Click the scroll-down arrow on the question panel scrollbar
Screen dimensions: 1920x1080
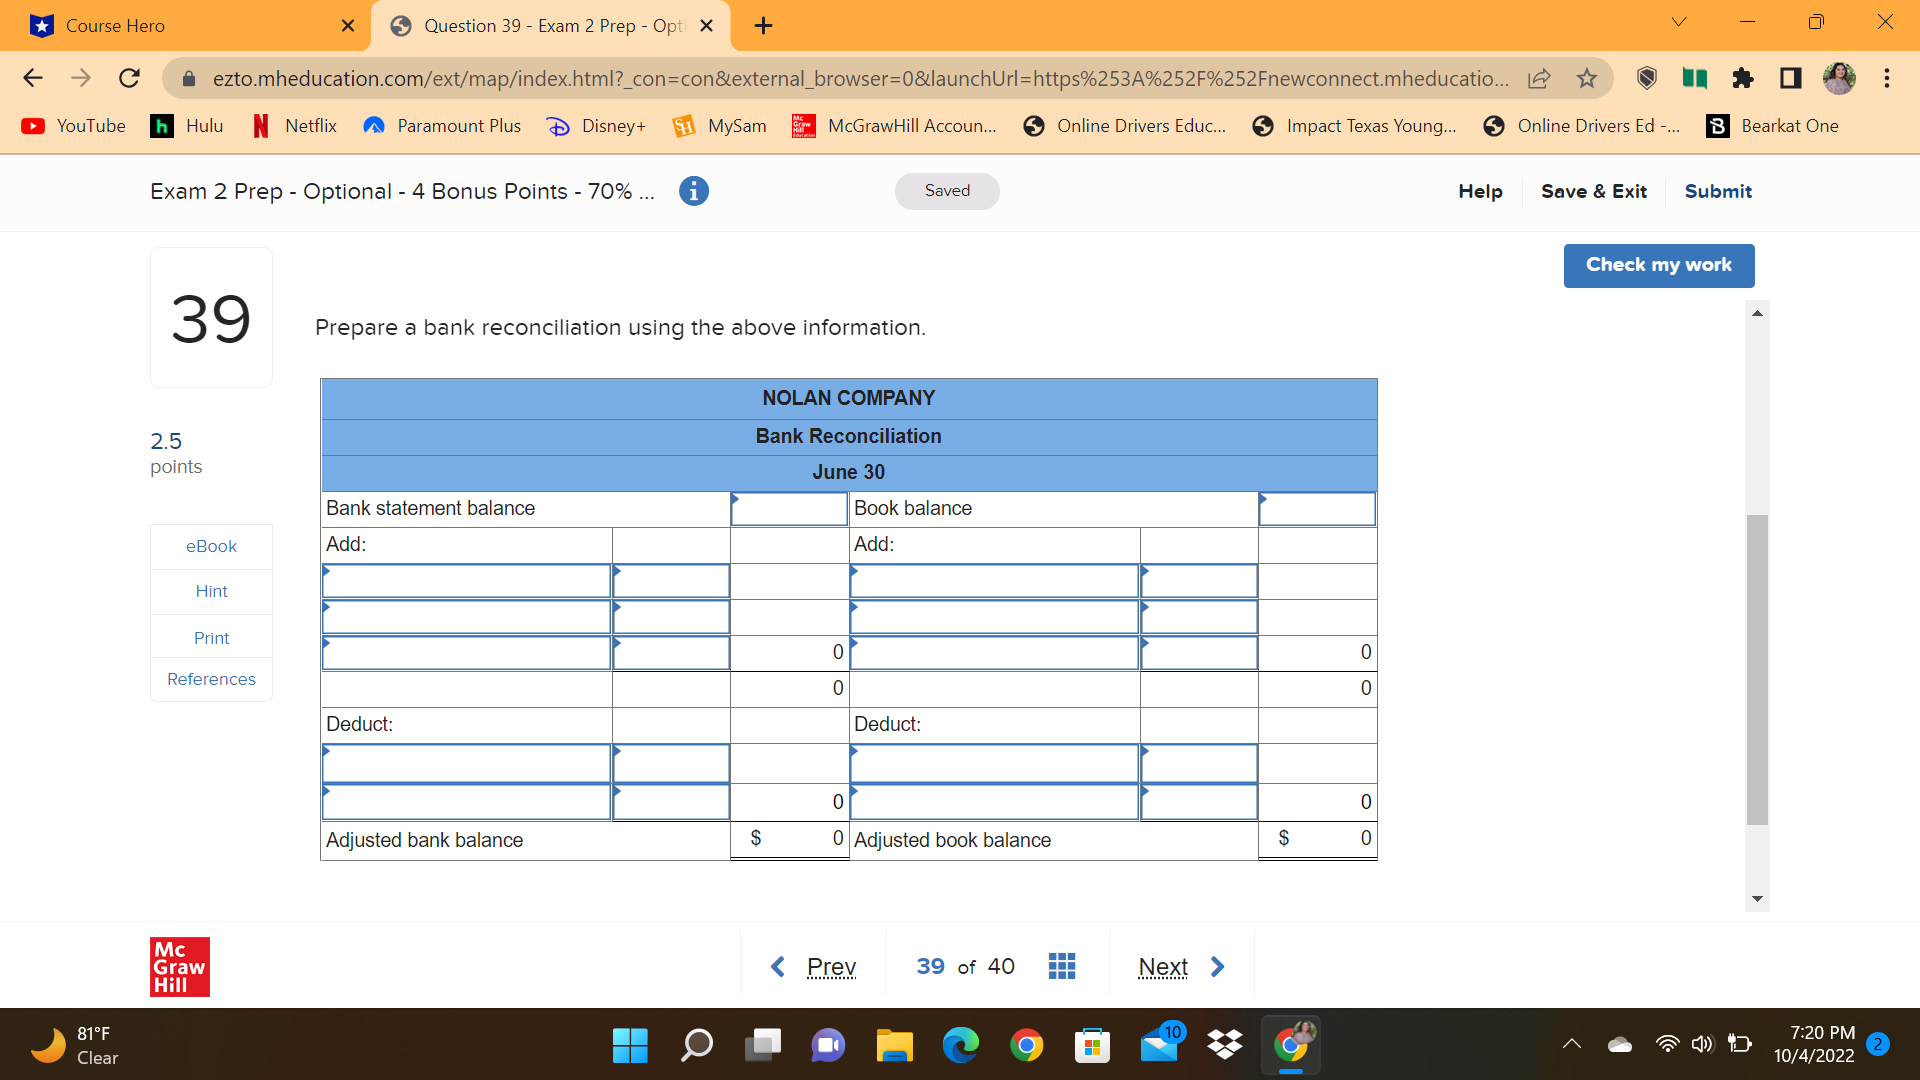click(1757, 898)
